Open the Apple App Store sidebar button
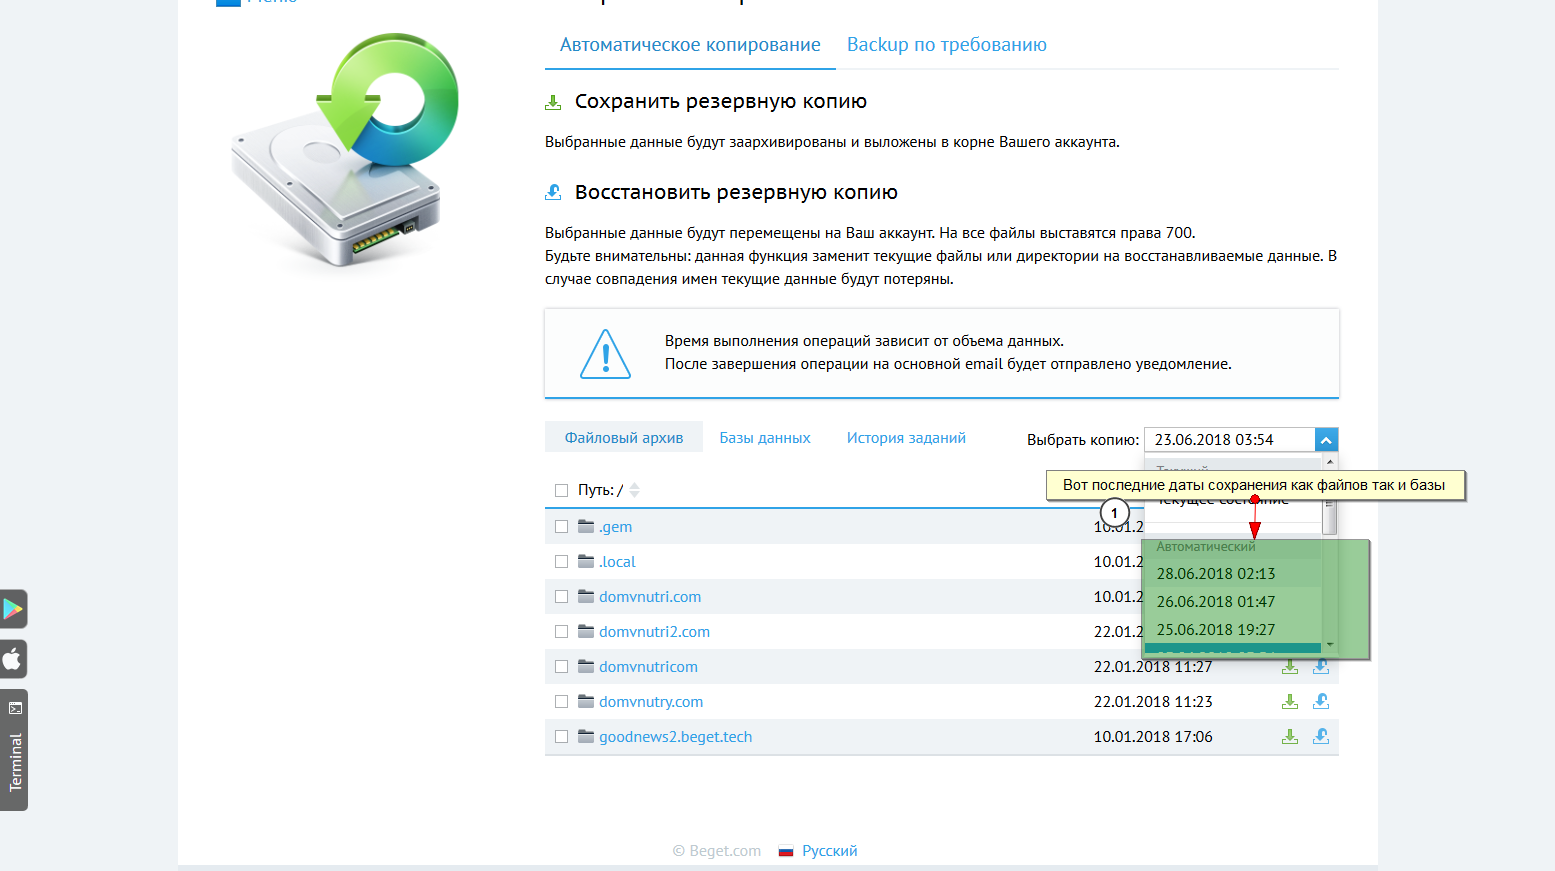This screenshot has width=1555, height=871. tap(13, 659)
